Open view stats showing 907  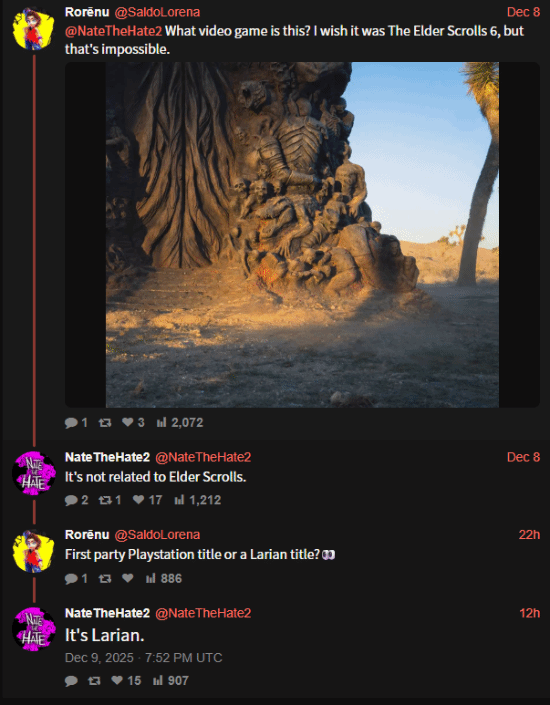click(170, 681)
